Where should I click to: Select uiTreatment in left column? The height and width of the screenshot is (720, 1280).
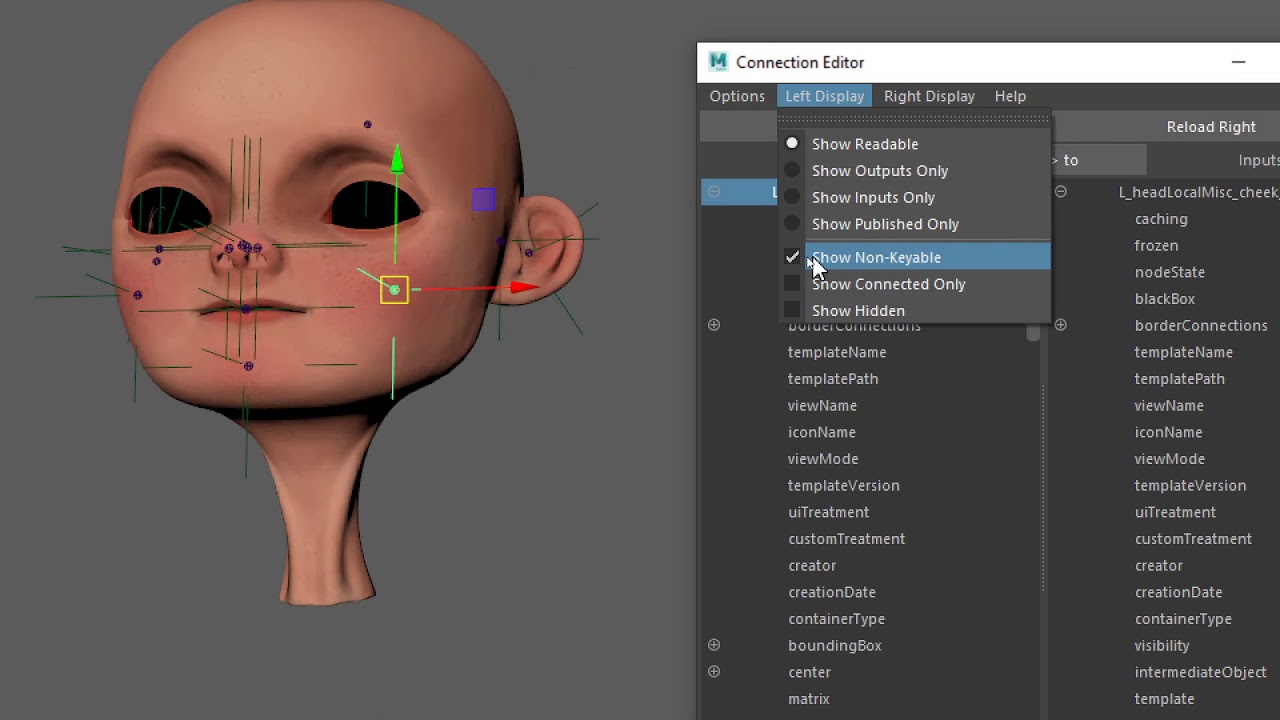[828, 512]
